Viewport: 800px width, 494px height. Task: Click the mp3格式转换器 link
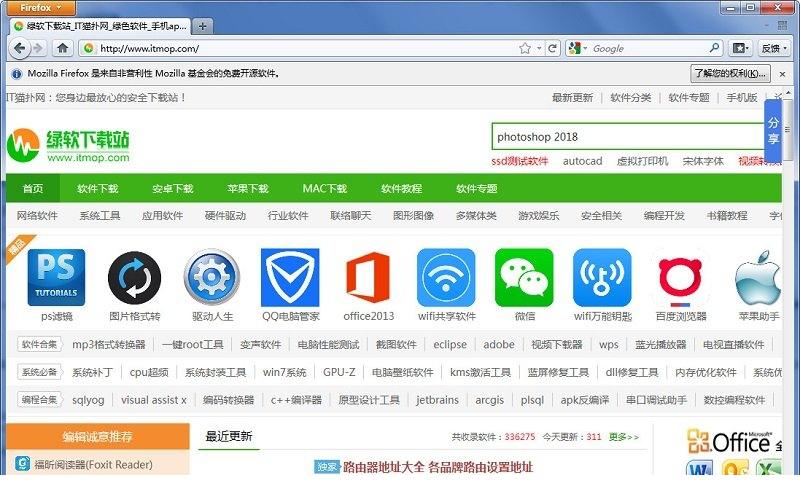click(109, 344)
